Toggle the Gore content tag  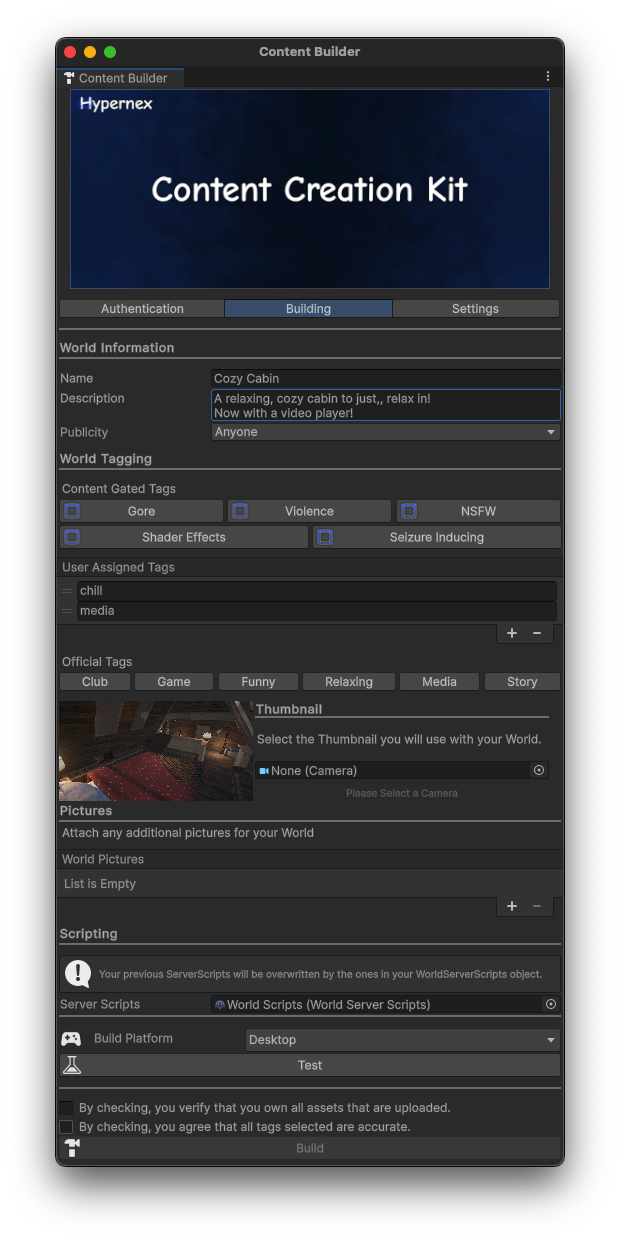coord(141,511)
